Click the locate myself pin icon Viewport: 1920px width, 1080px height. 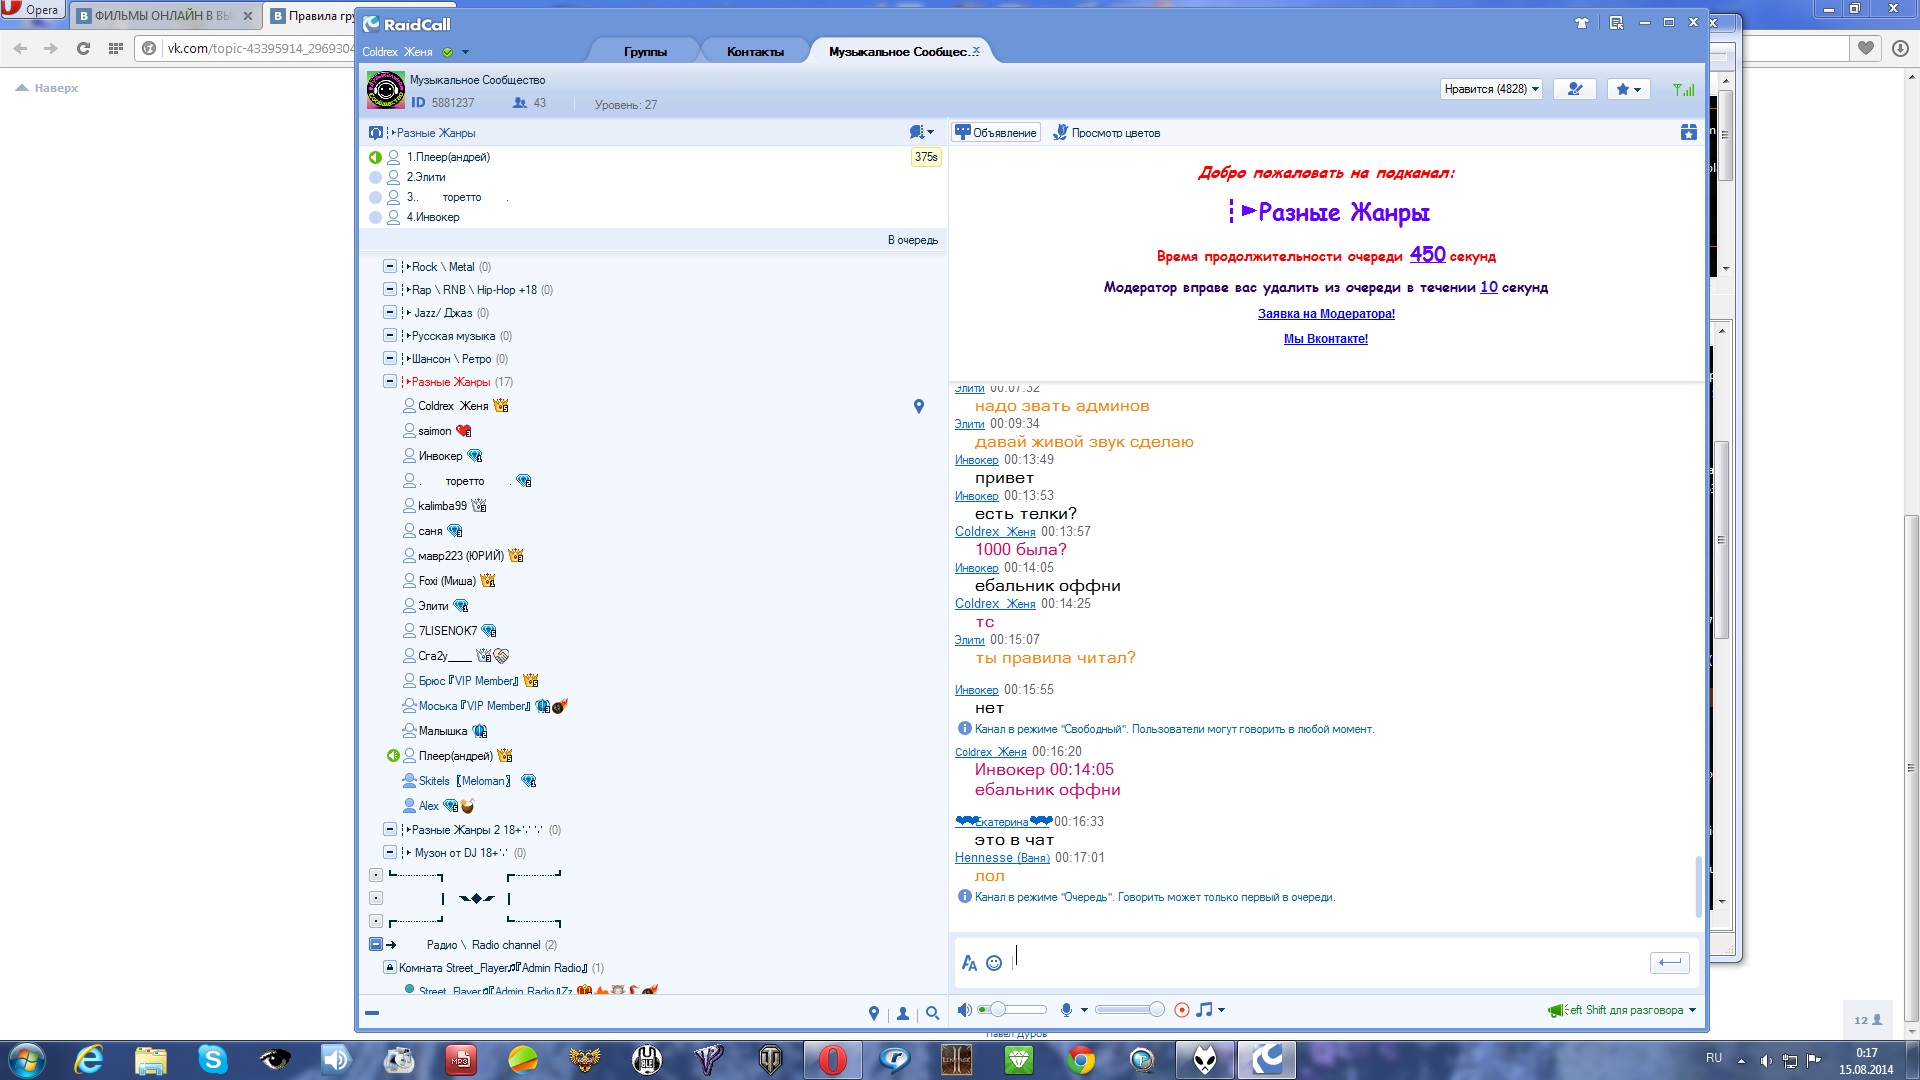click(874, 1013)
